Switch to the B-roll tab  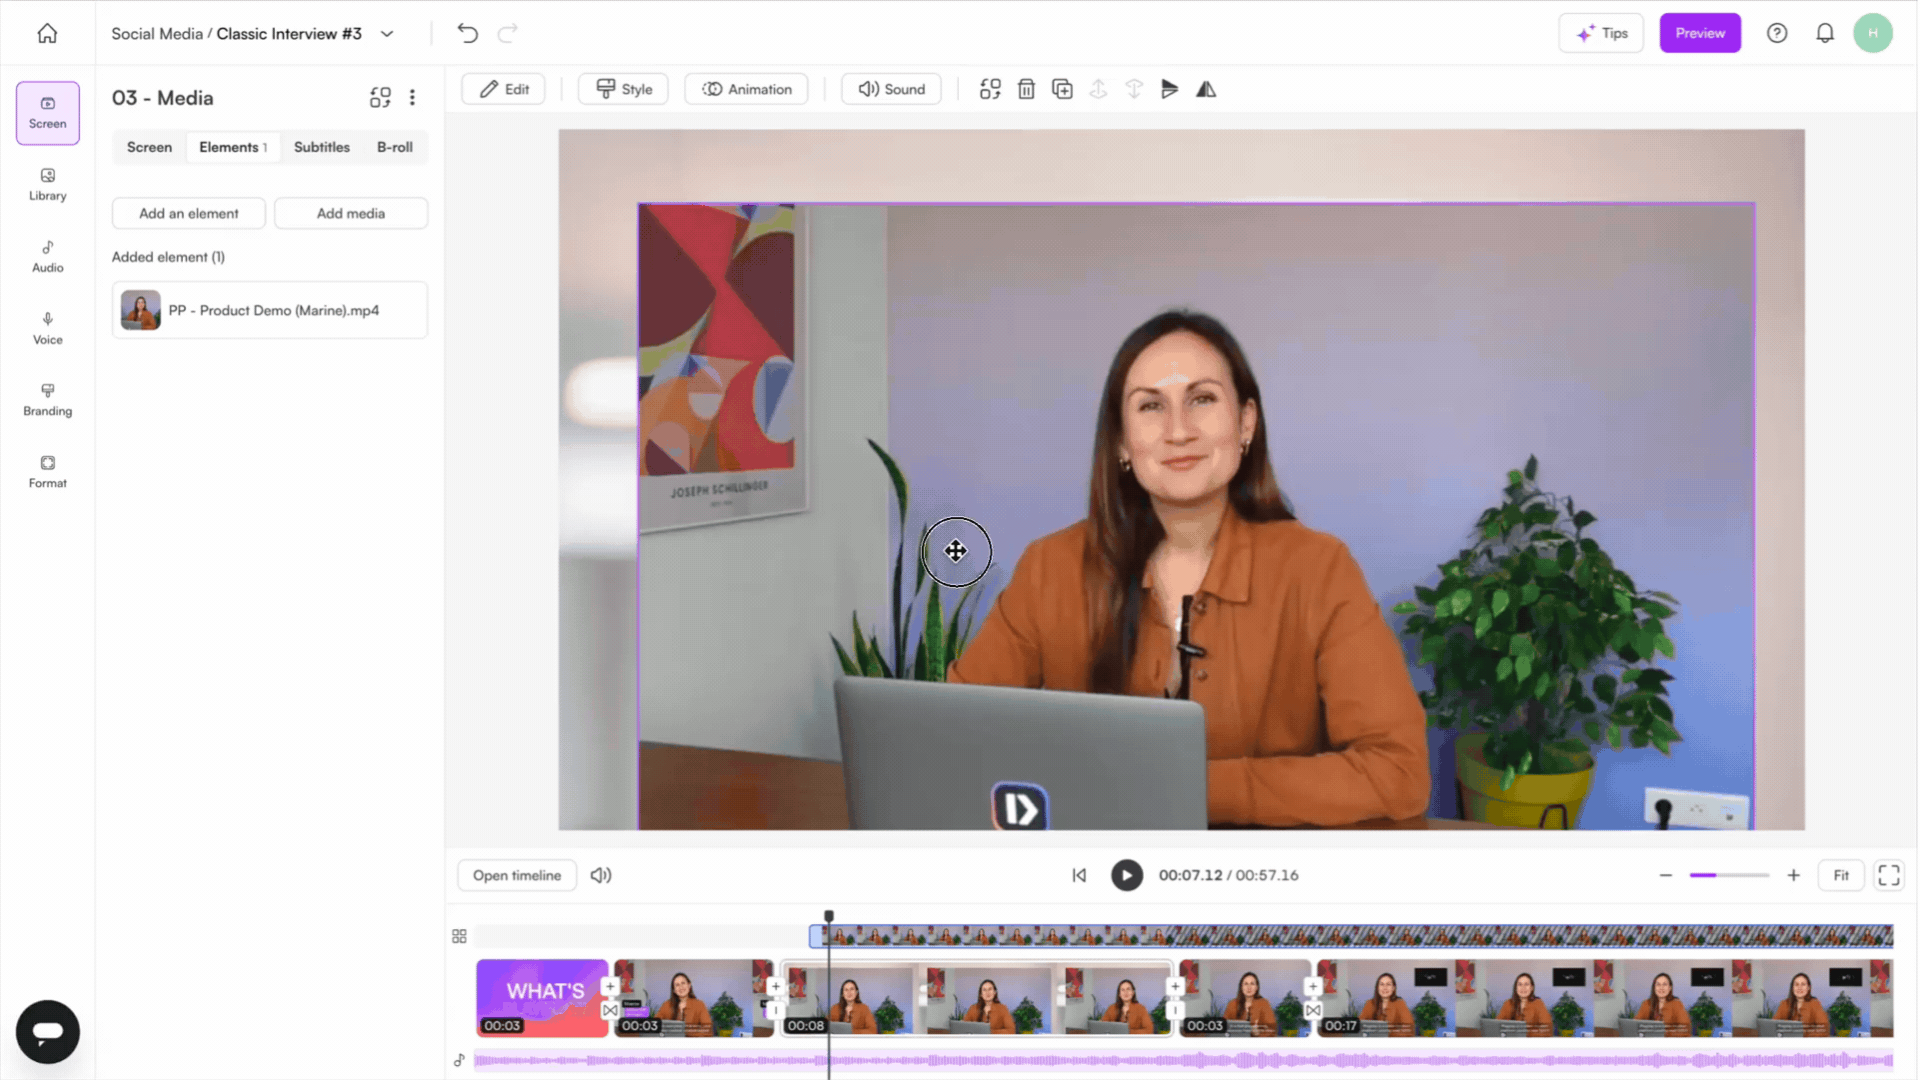[395, 147]
